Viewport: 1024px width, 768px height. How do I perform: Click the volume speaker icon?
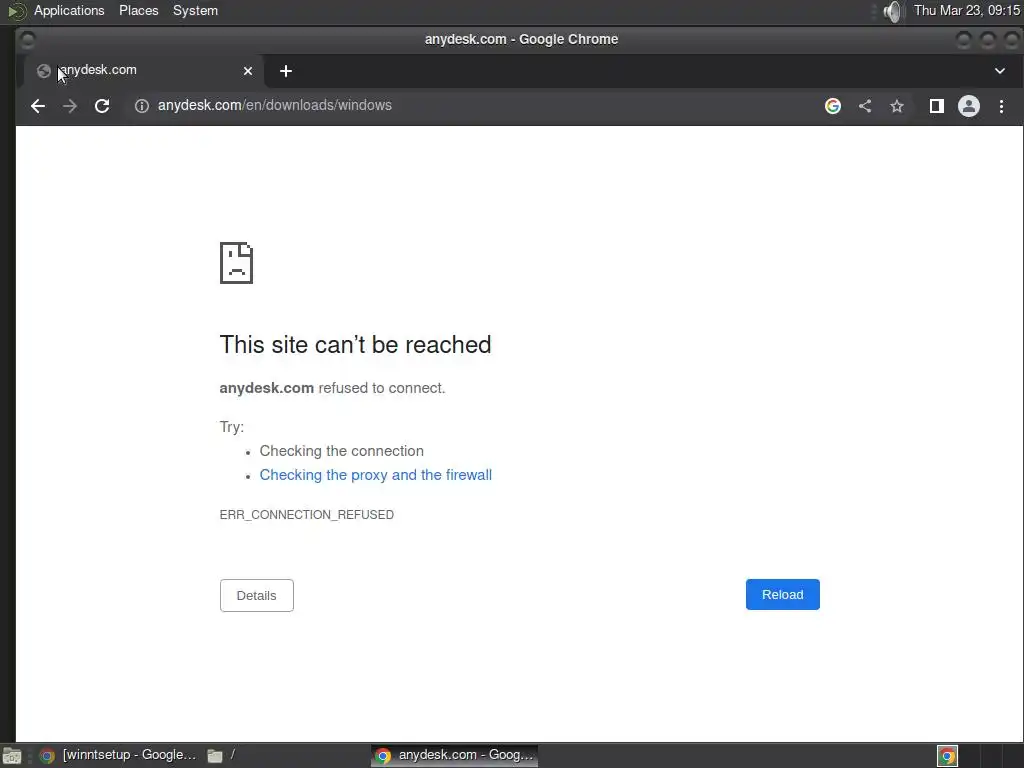(x=892, y=11)
